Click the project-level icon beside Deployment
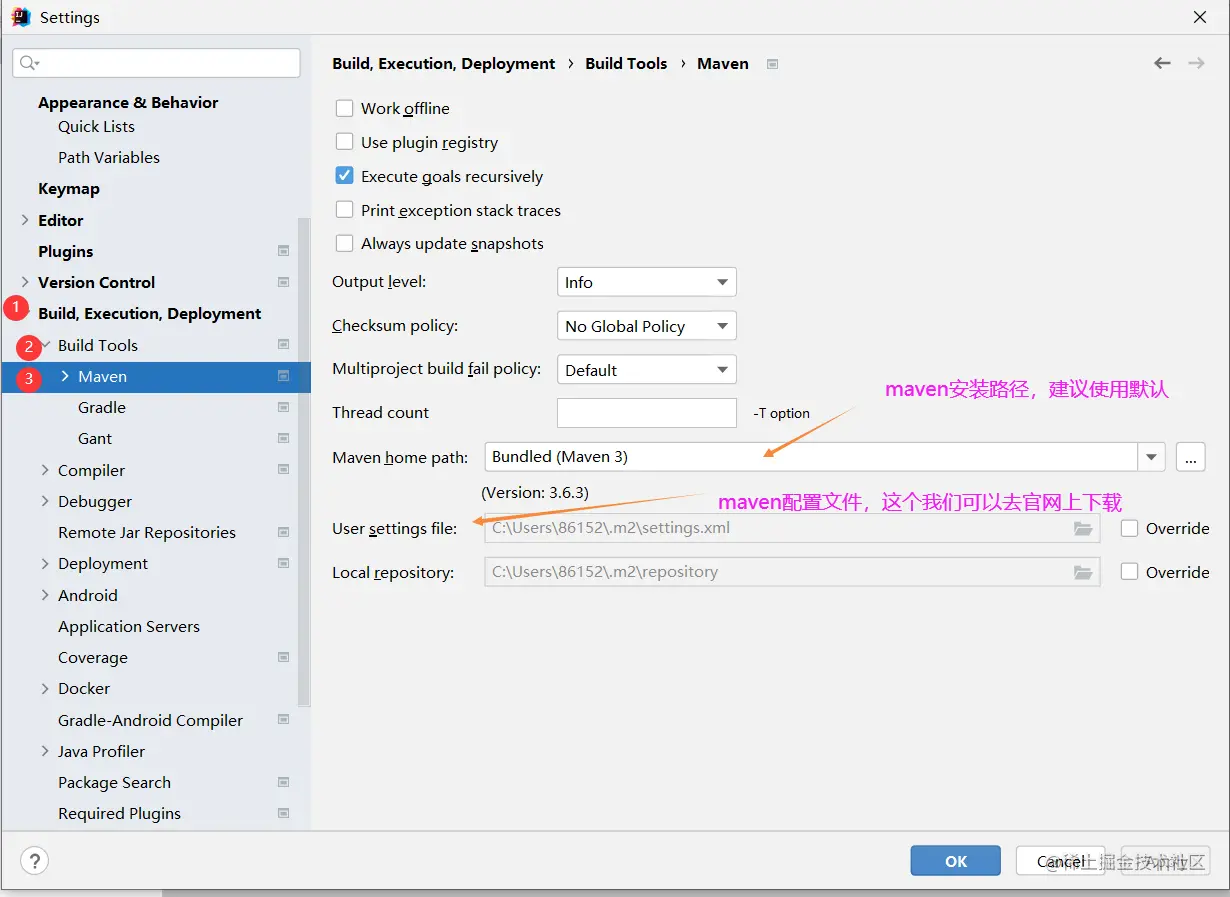Image resolution: width=1230 pixels, height=897 pixels. click(284, 563)
